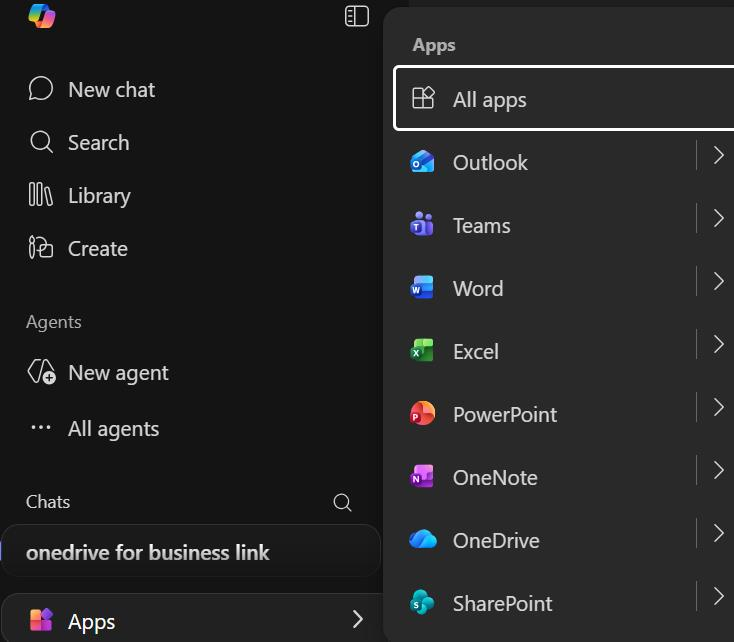Click the SharePoint app icon
The image size is (734, 642).
point(422,602)
